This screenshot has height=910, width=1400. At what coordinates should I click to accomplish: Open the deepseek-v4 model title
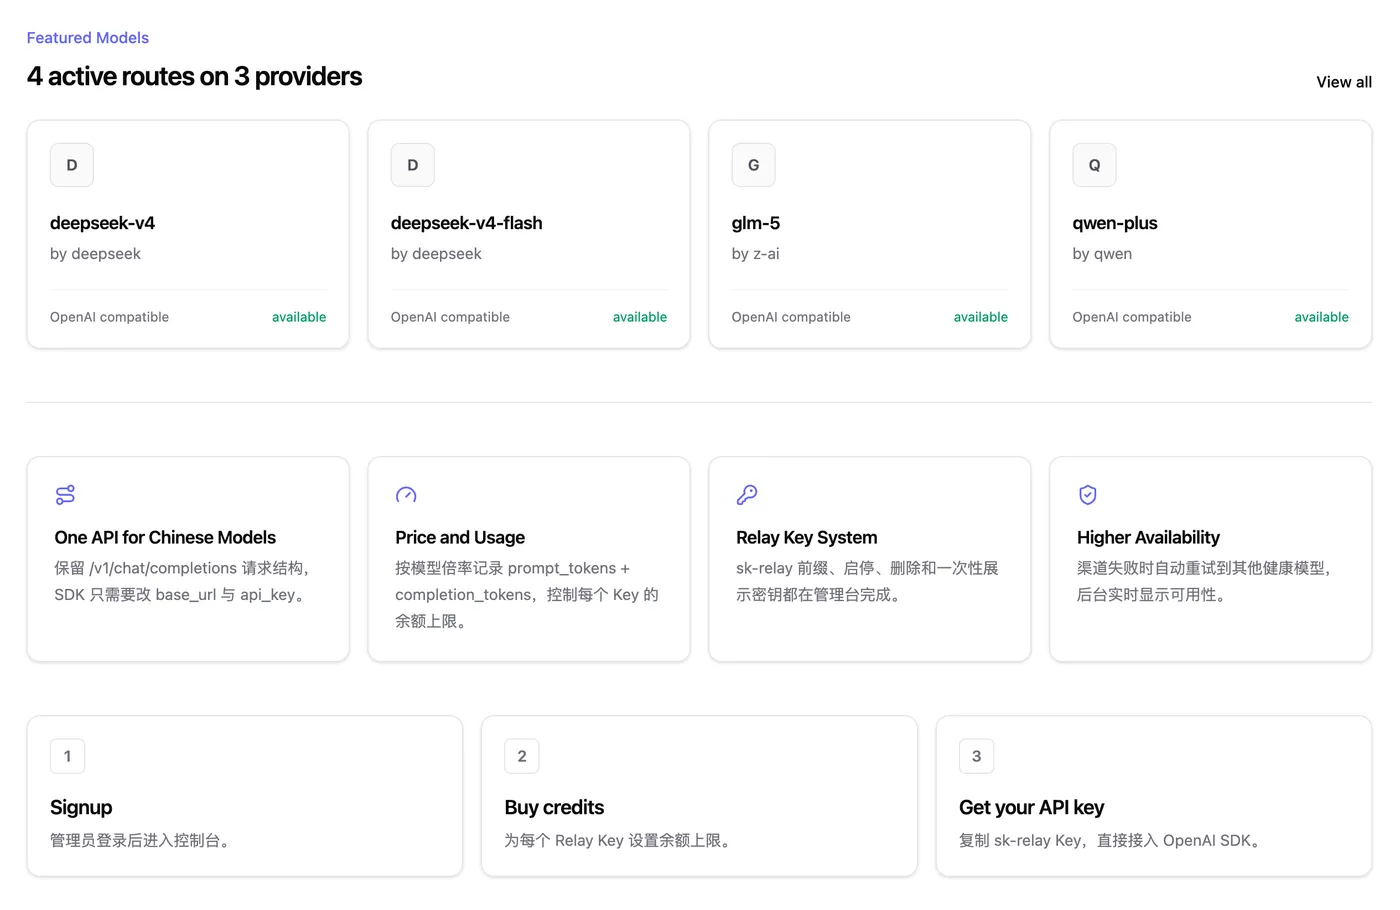(103, 223)
